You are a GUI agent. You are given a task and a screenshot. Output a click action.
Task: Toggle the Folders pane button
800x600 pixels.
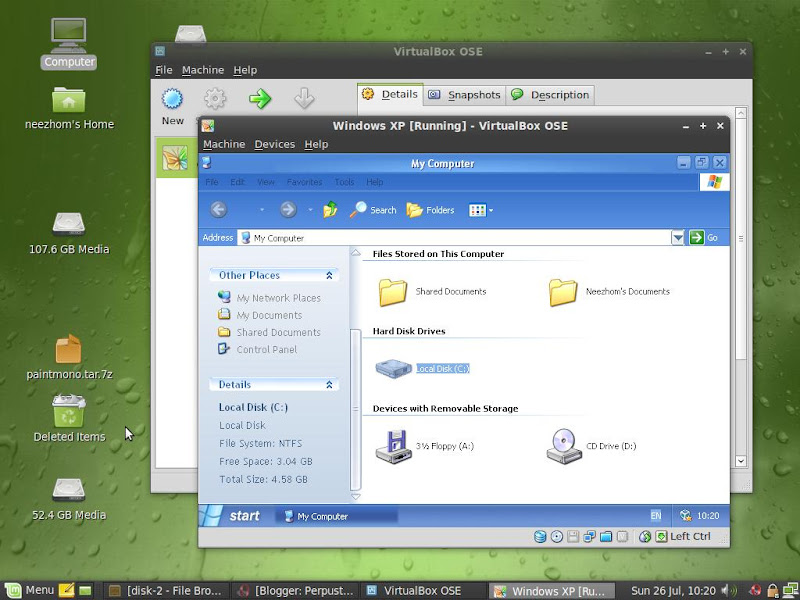coord(430,210)
